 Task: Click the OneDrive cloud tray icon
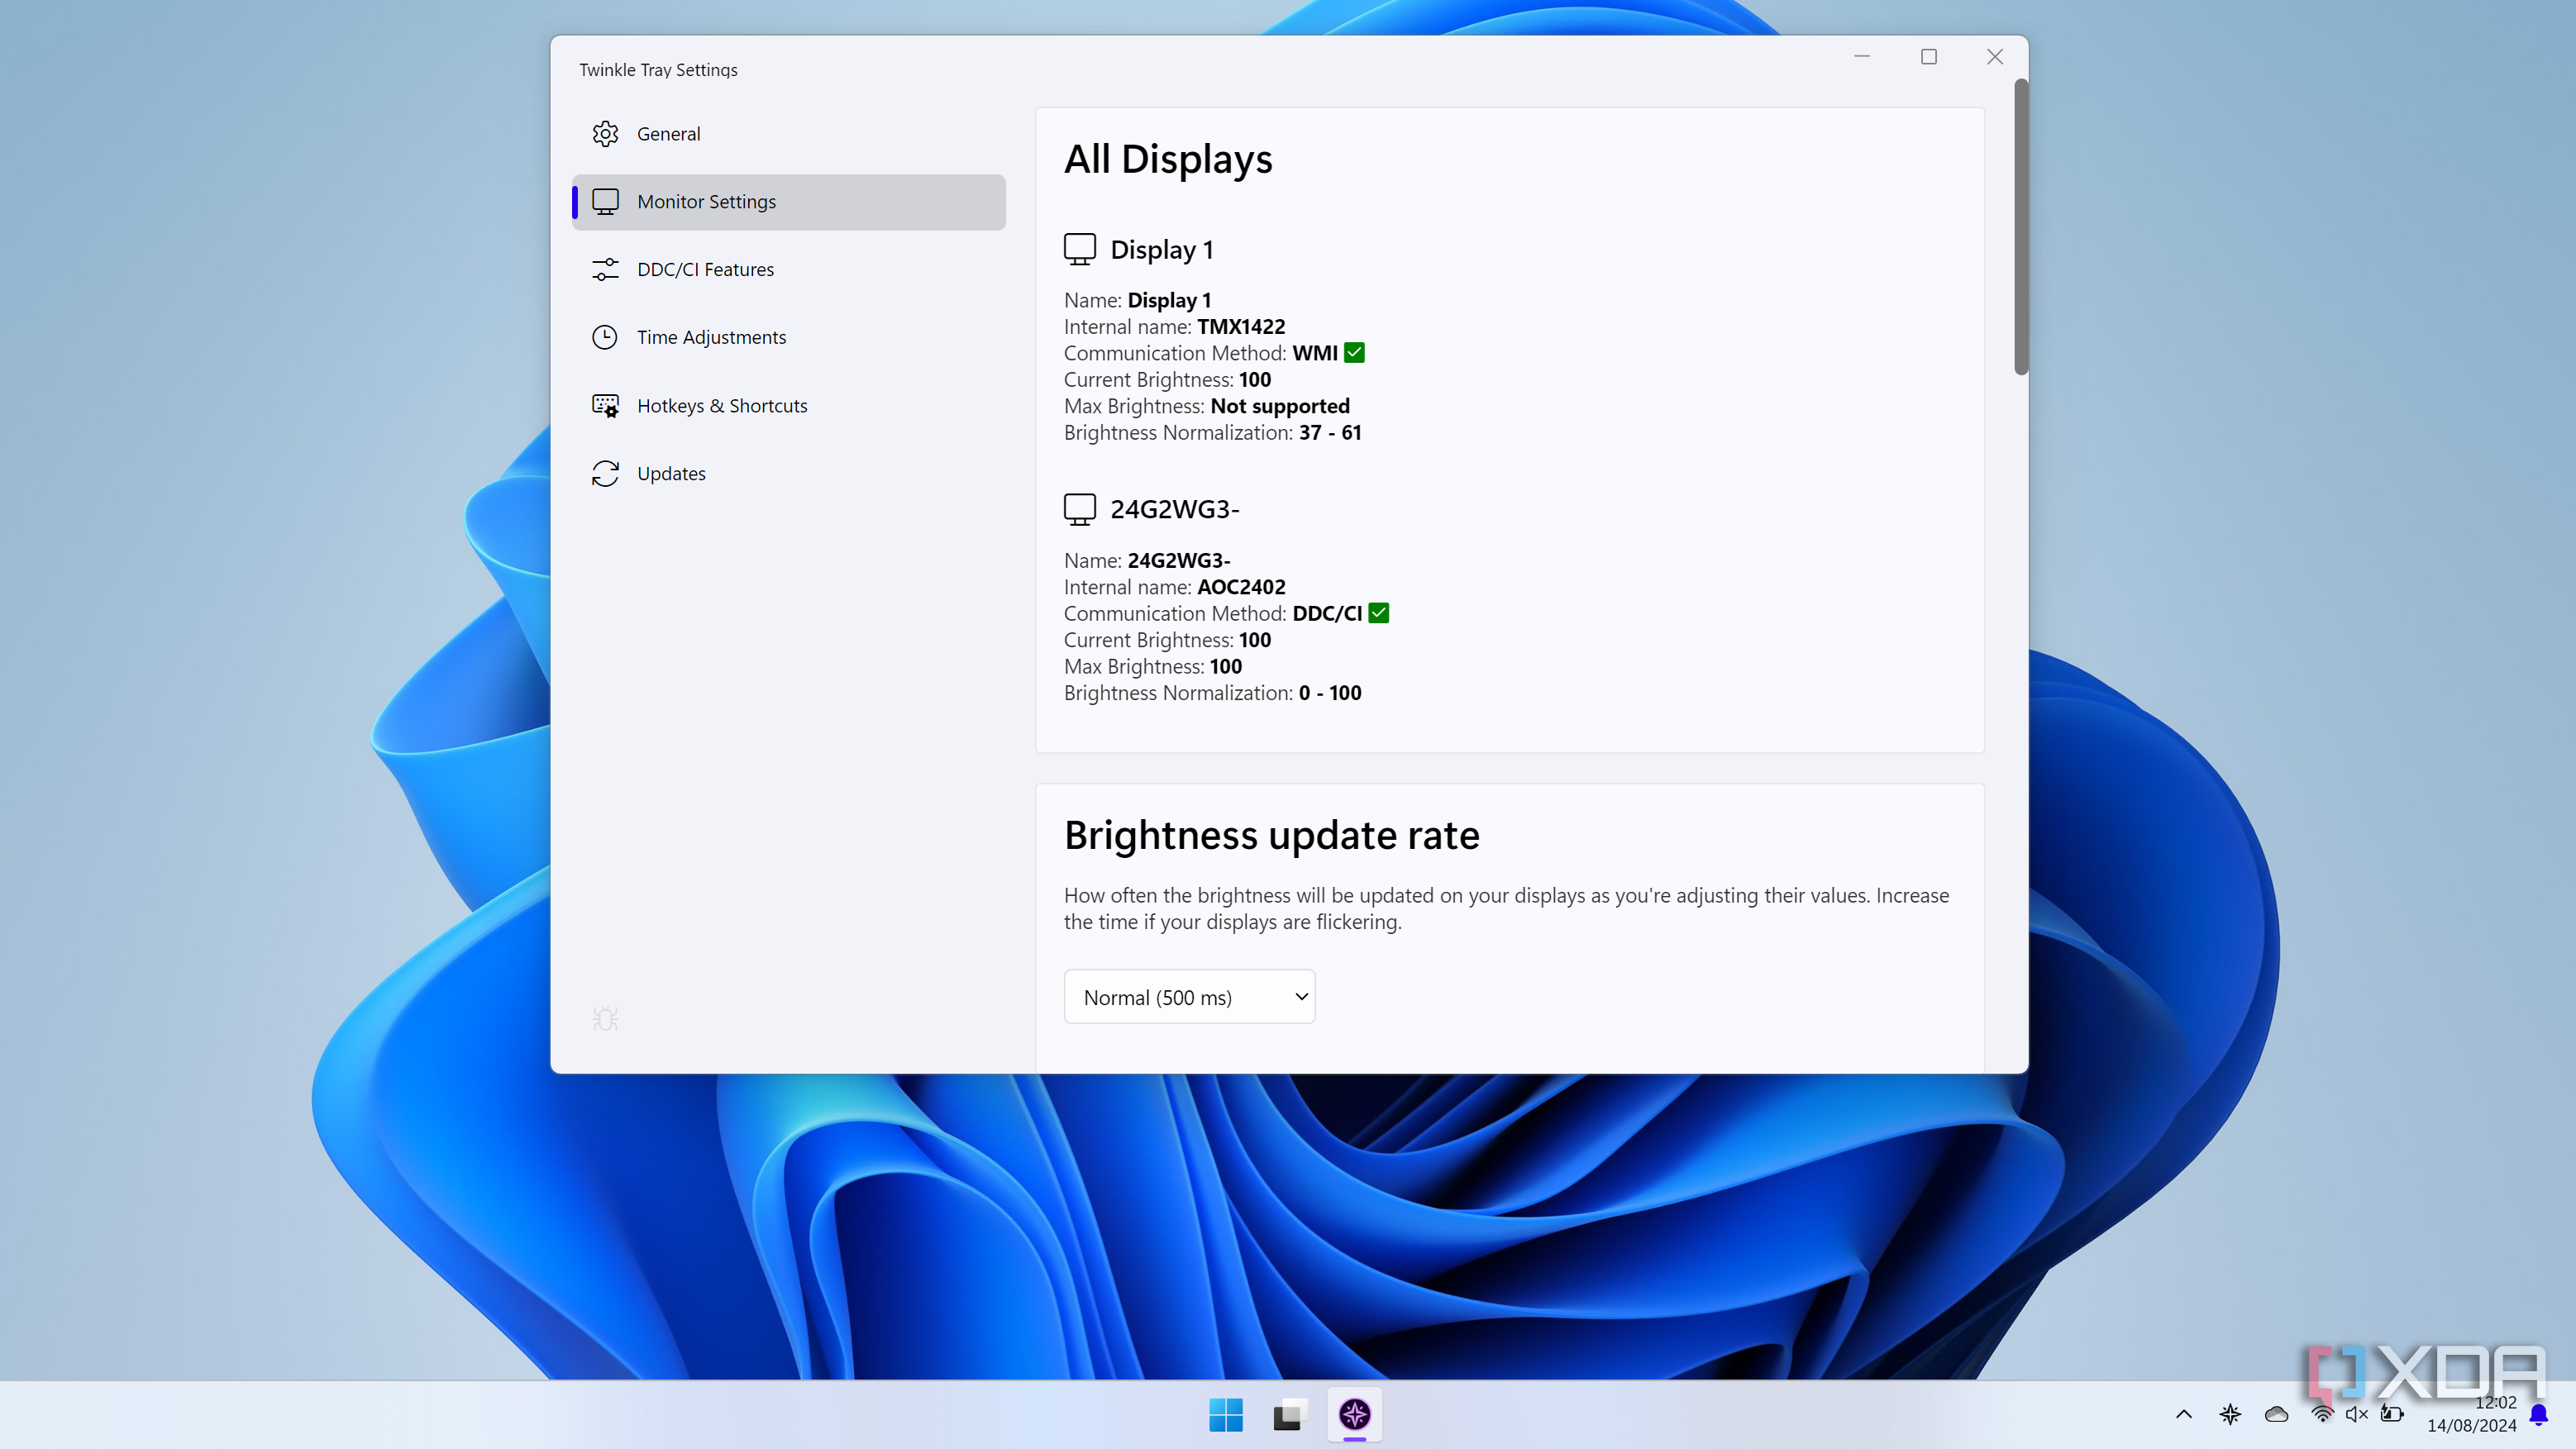[2276, 1414]
